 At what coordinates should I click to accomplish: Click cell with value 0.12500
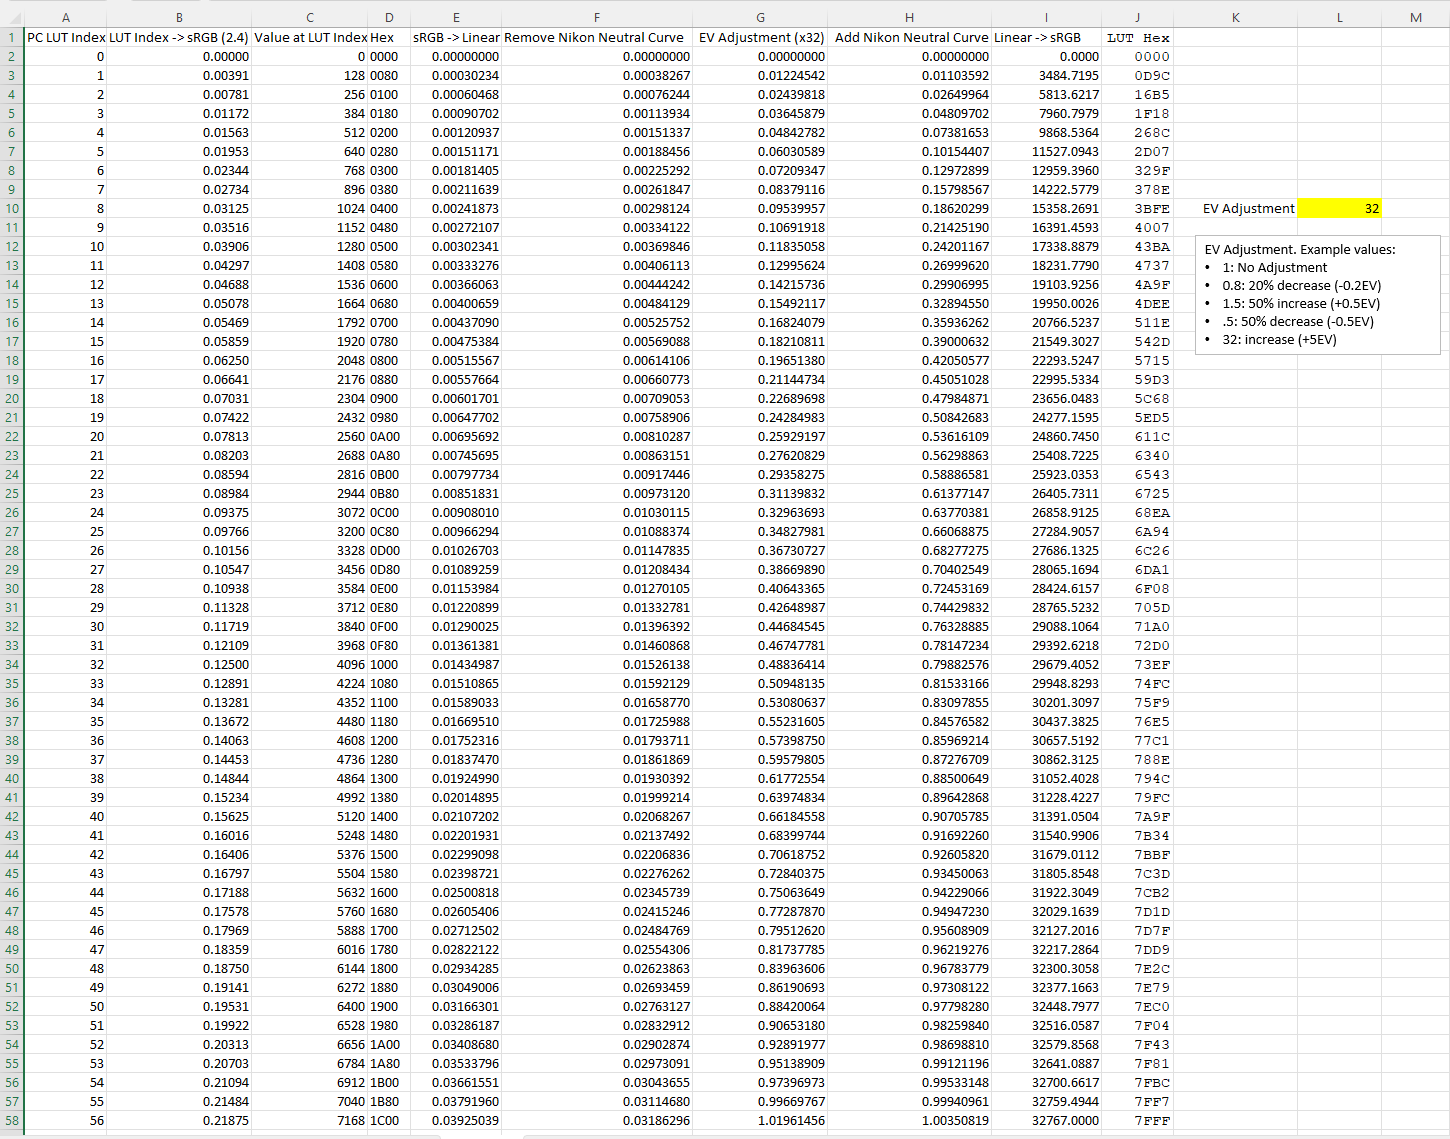[x=179, y=664]
